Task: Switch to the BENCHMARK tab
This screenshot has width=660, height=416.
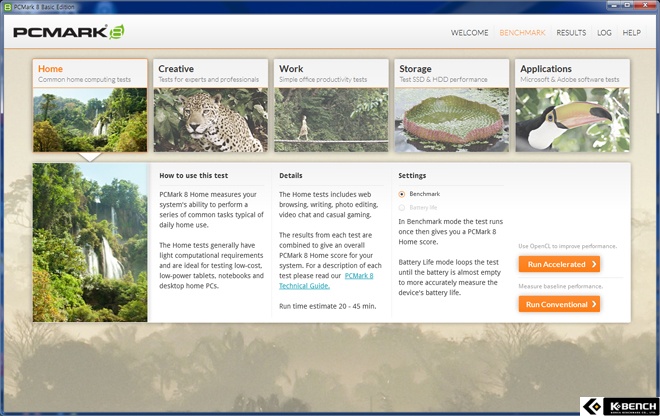Action: pyautogui.click(x=522, y=33)
